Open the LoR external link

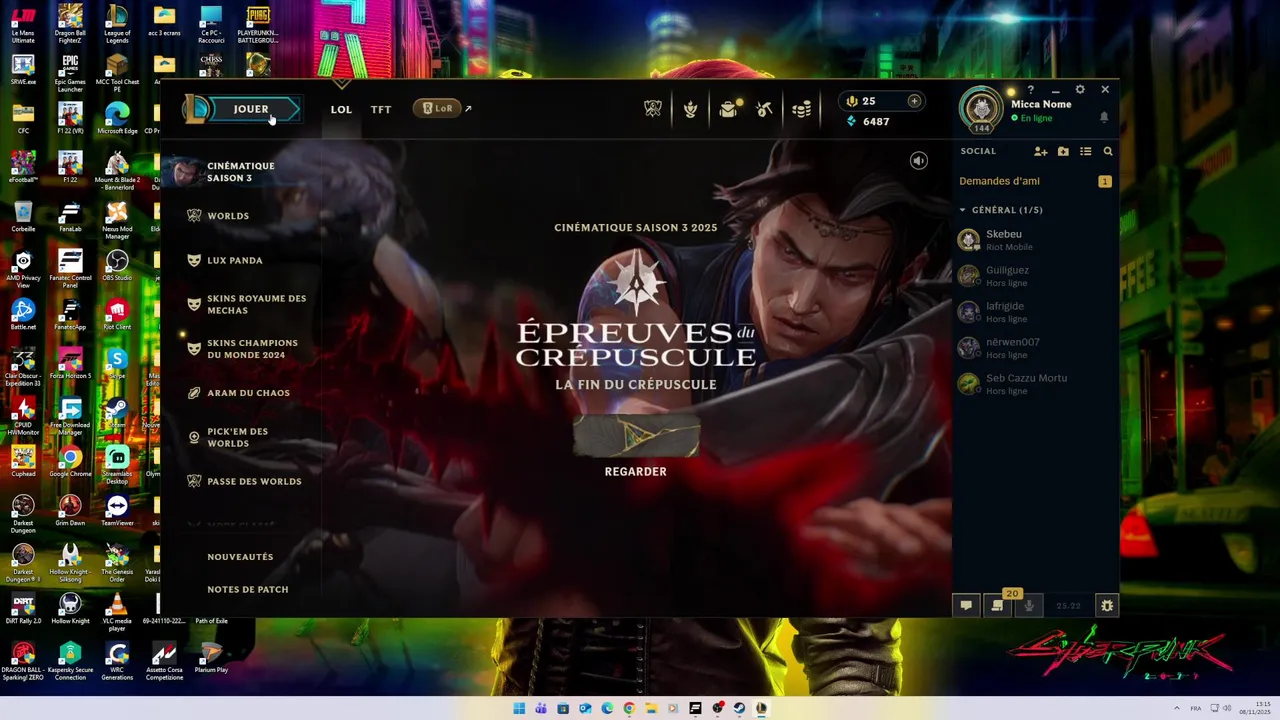click(442, 108)
